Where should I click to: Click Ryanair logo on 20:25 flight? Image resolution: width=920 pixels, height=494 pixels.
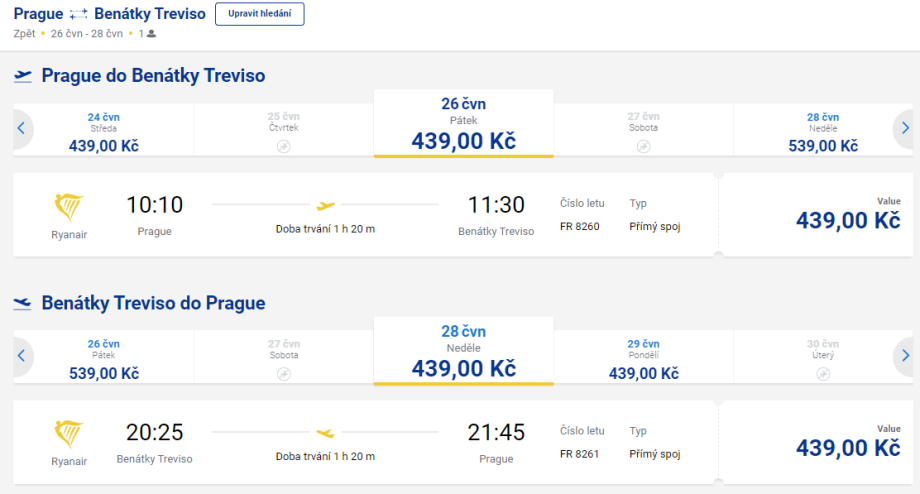click(69, 434)
